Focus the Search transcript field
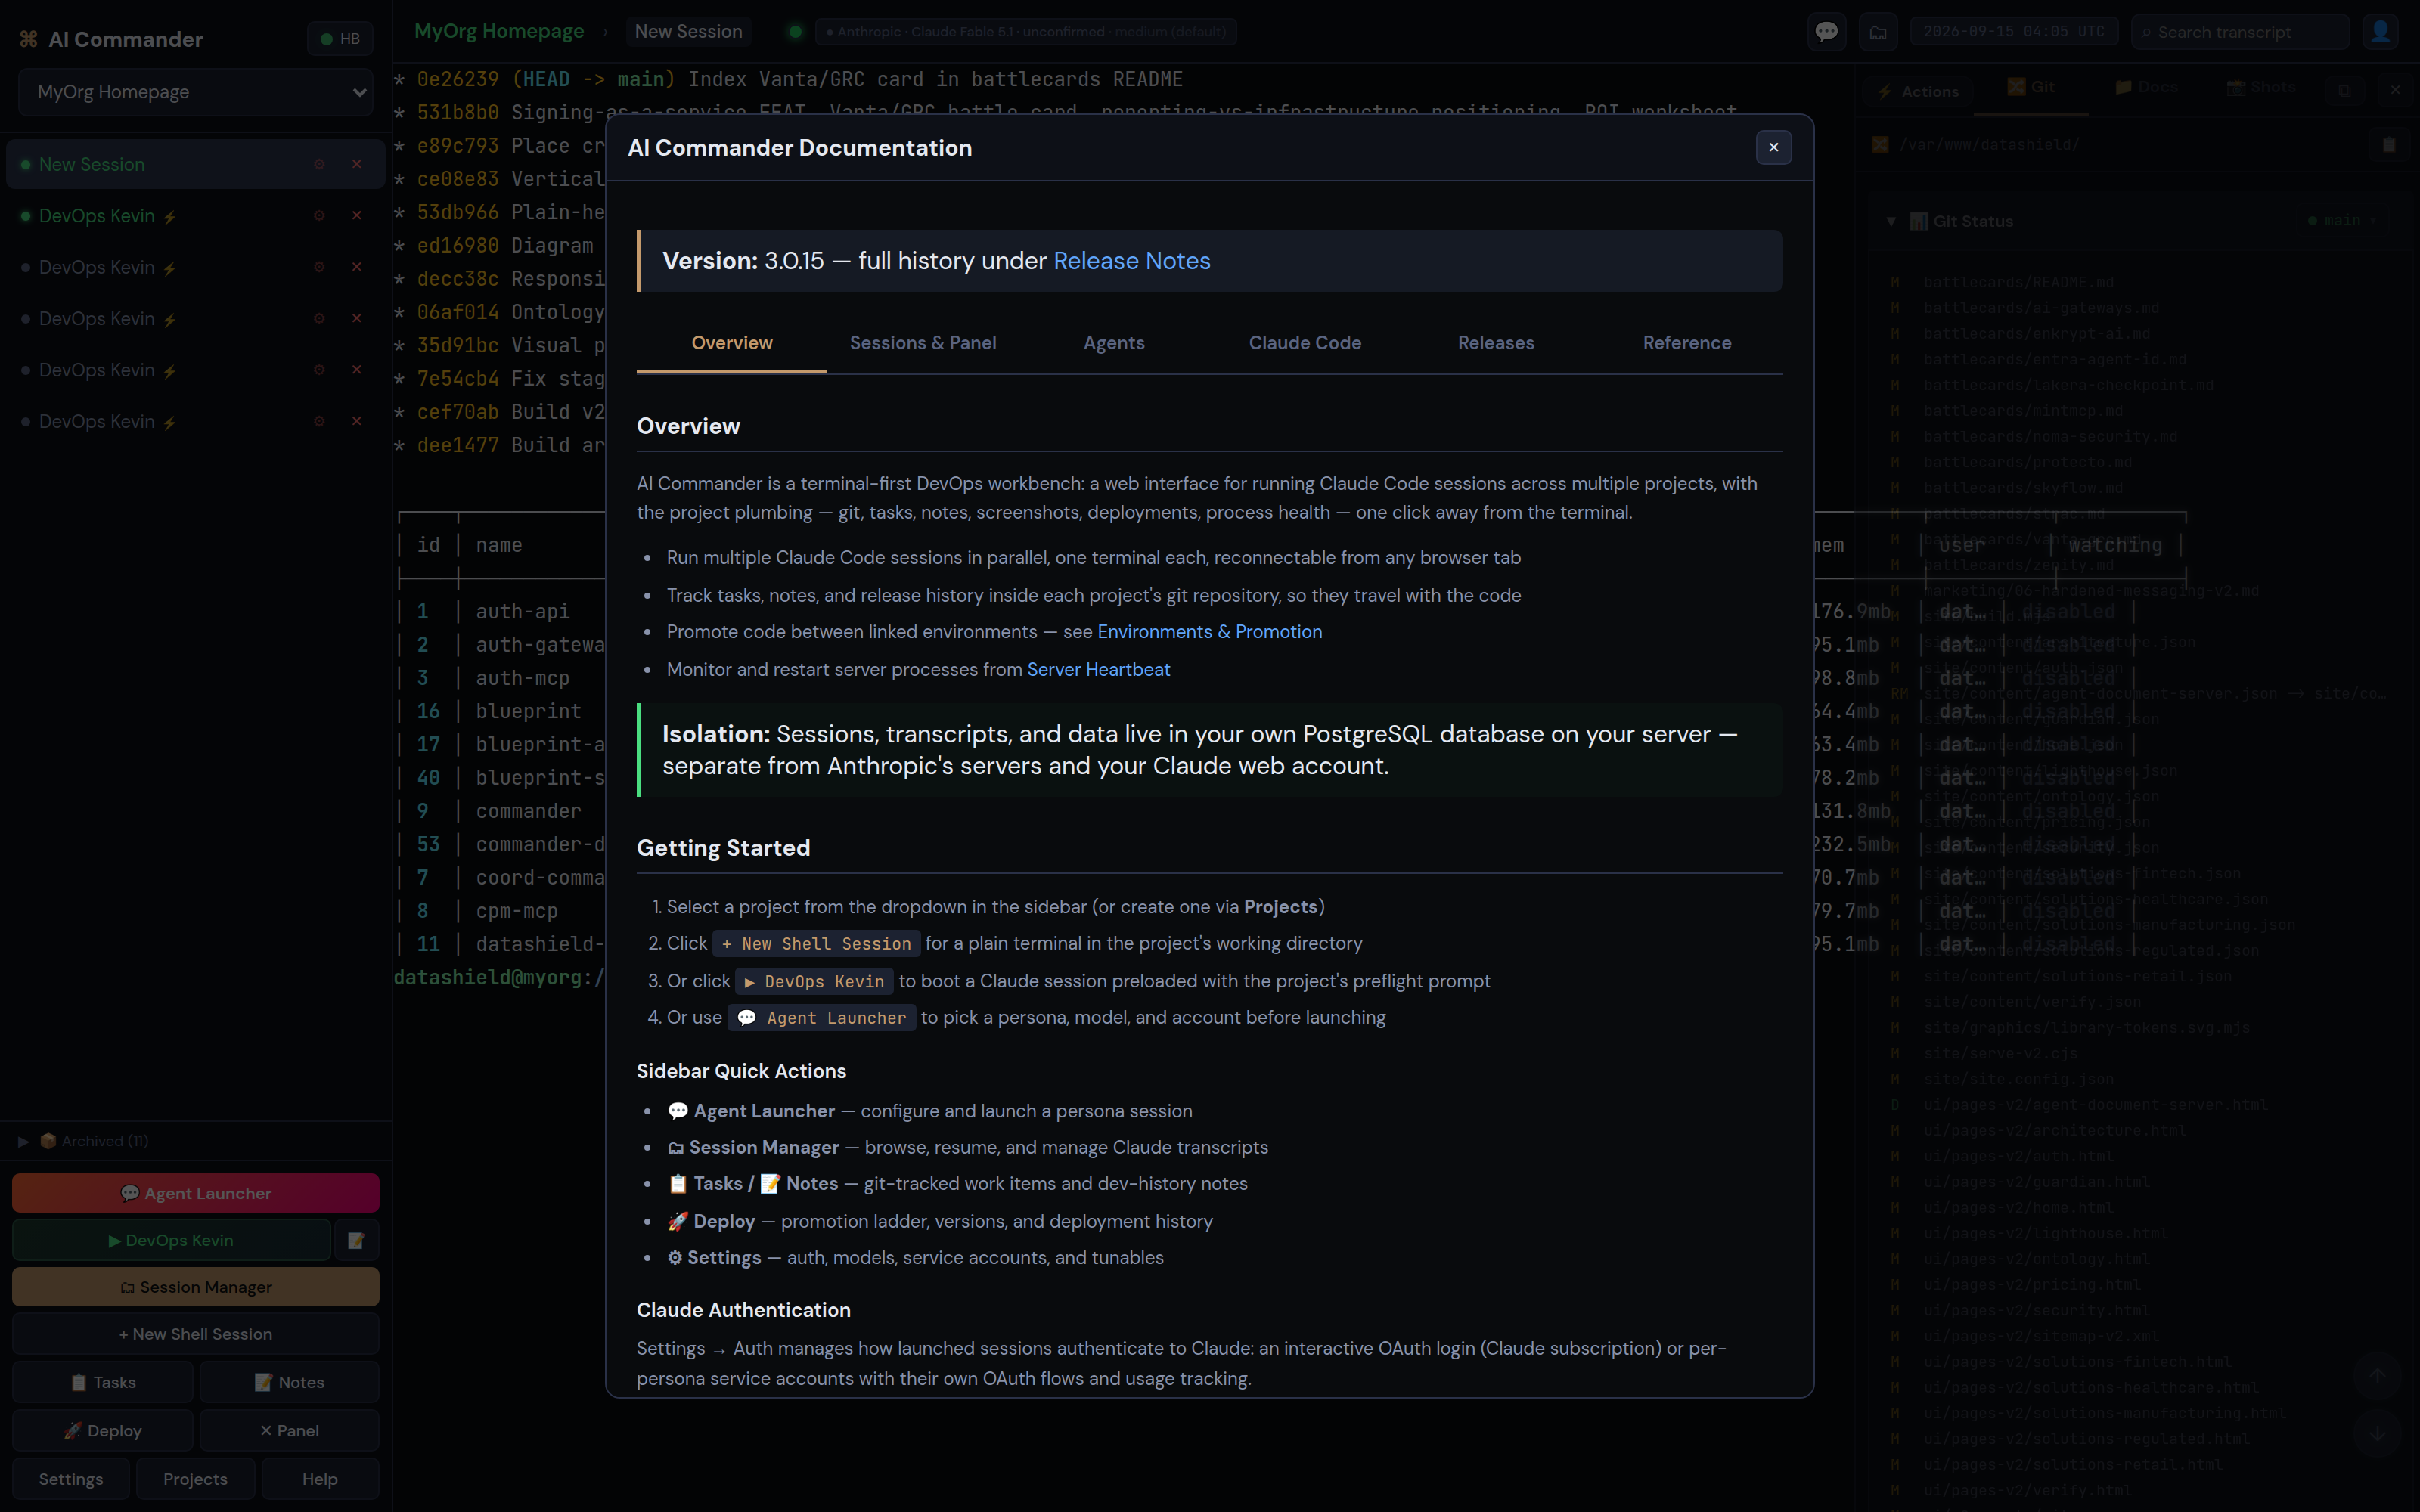Viewport: 2420px width, 1512px height. point(2240,32)
